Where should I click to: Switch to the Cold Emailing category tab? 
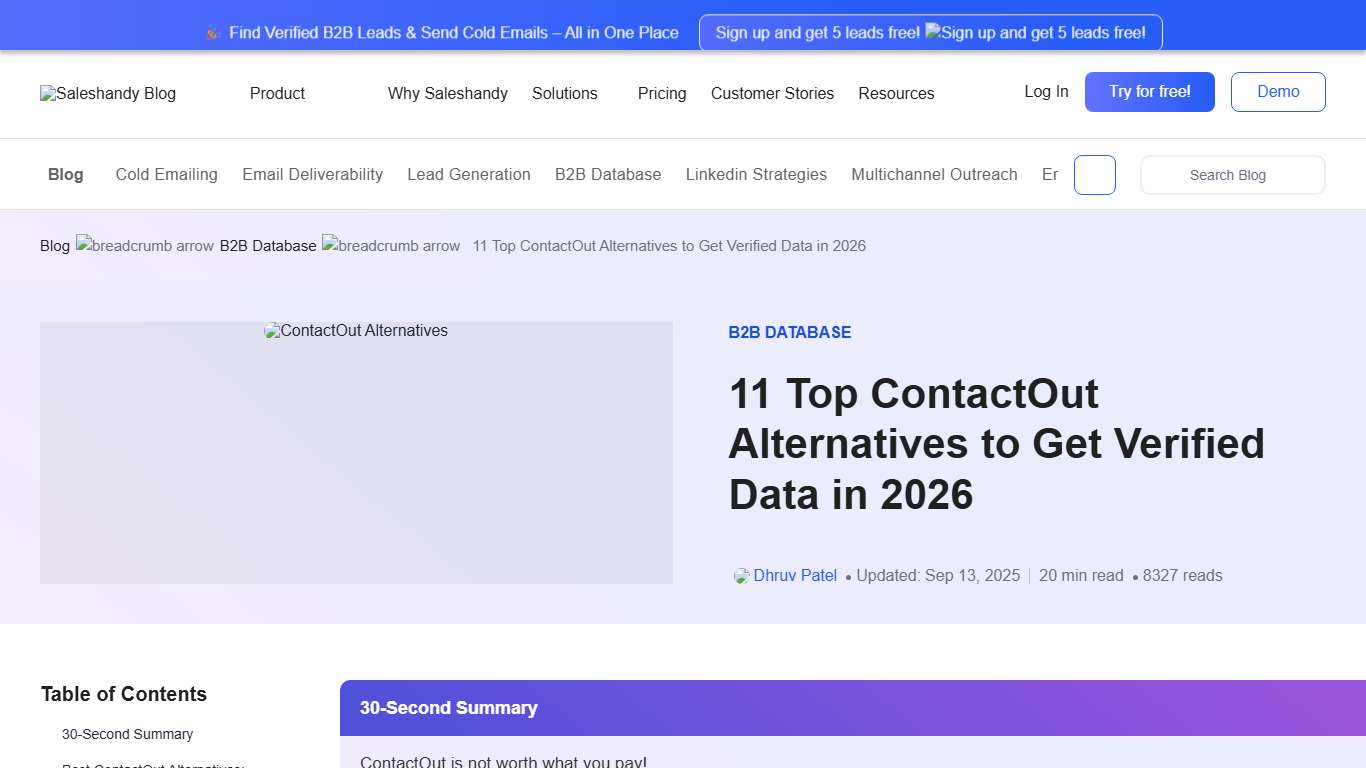pos(166,174)
